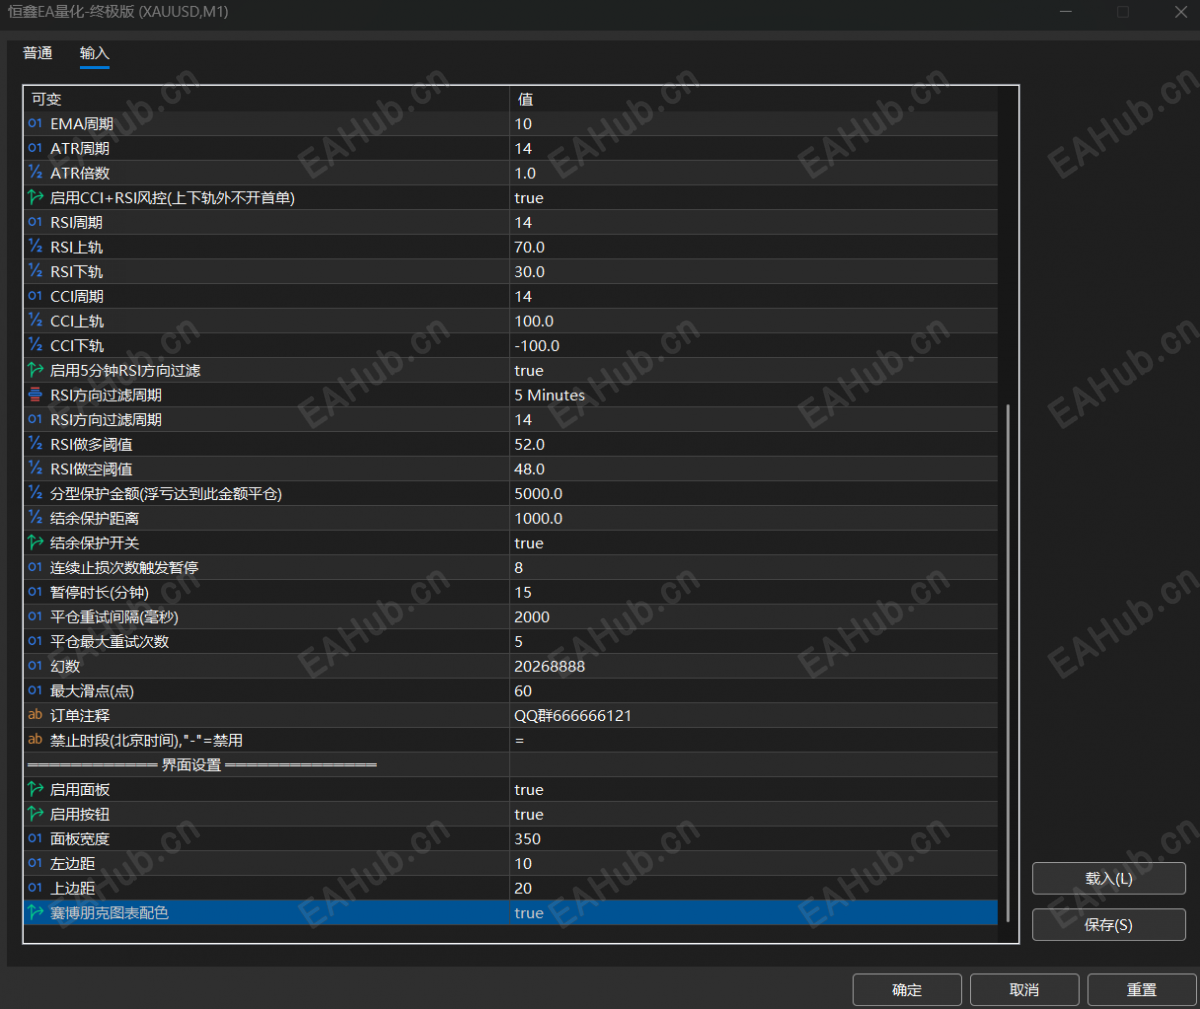Click the 左边距 label
Viewport: 1200px width, 1009px height.
pyautogui.click(x=73, y=864)
